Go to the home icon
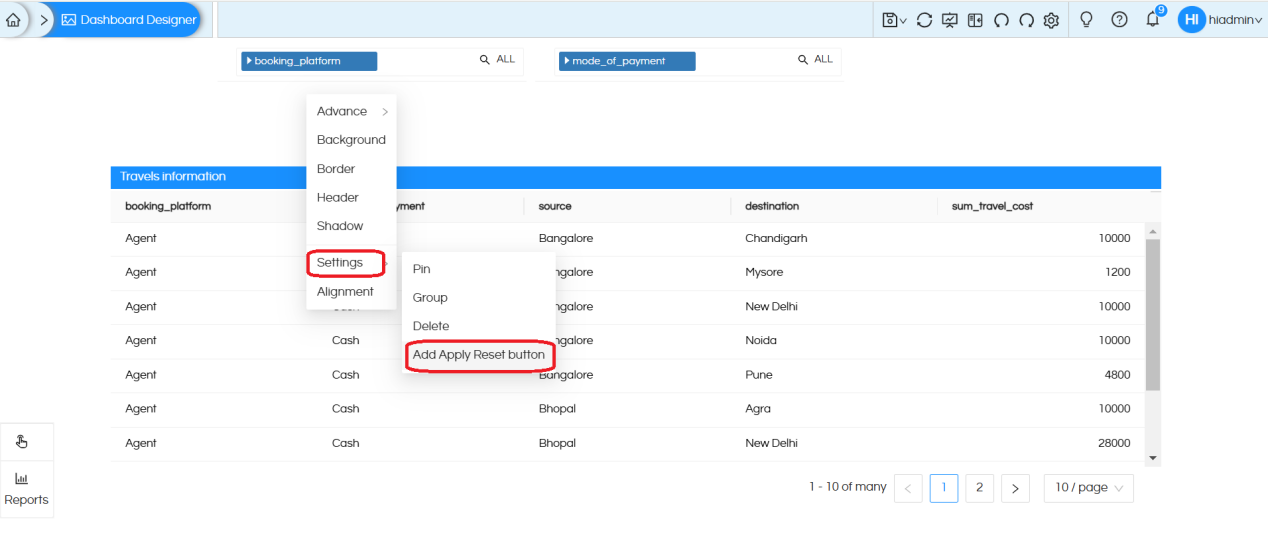 click(13, 20)
